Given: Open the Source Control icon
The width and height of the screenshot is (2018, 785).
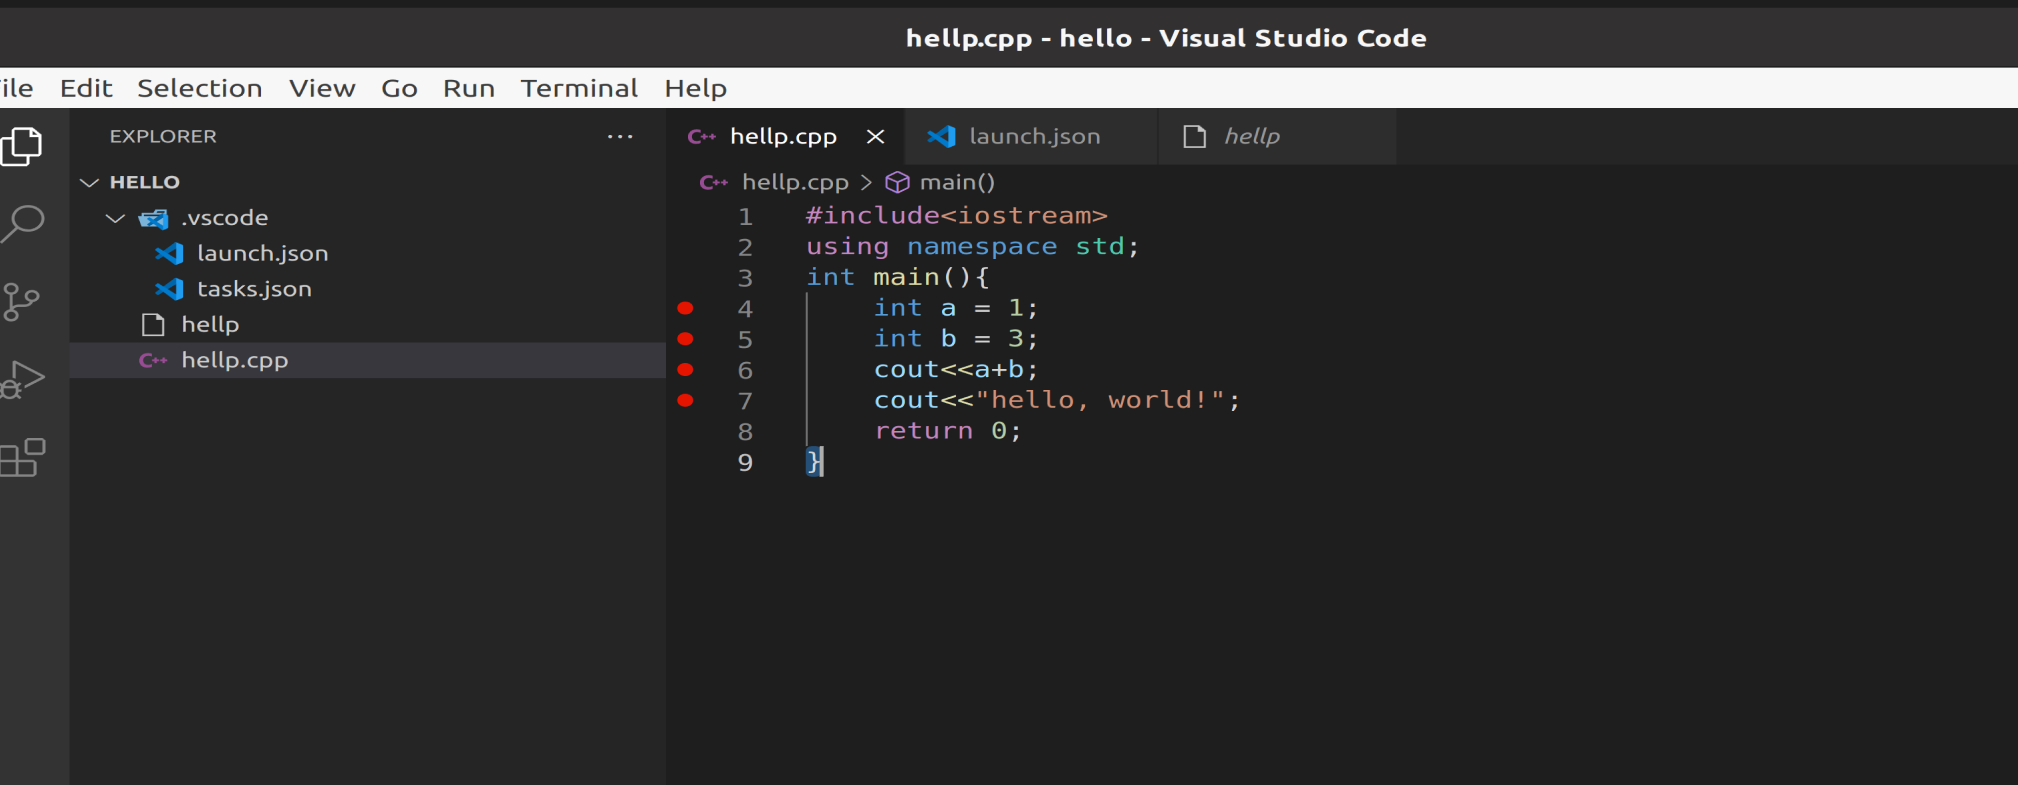Looking at the screenshot, I should (x=21, y=302).
